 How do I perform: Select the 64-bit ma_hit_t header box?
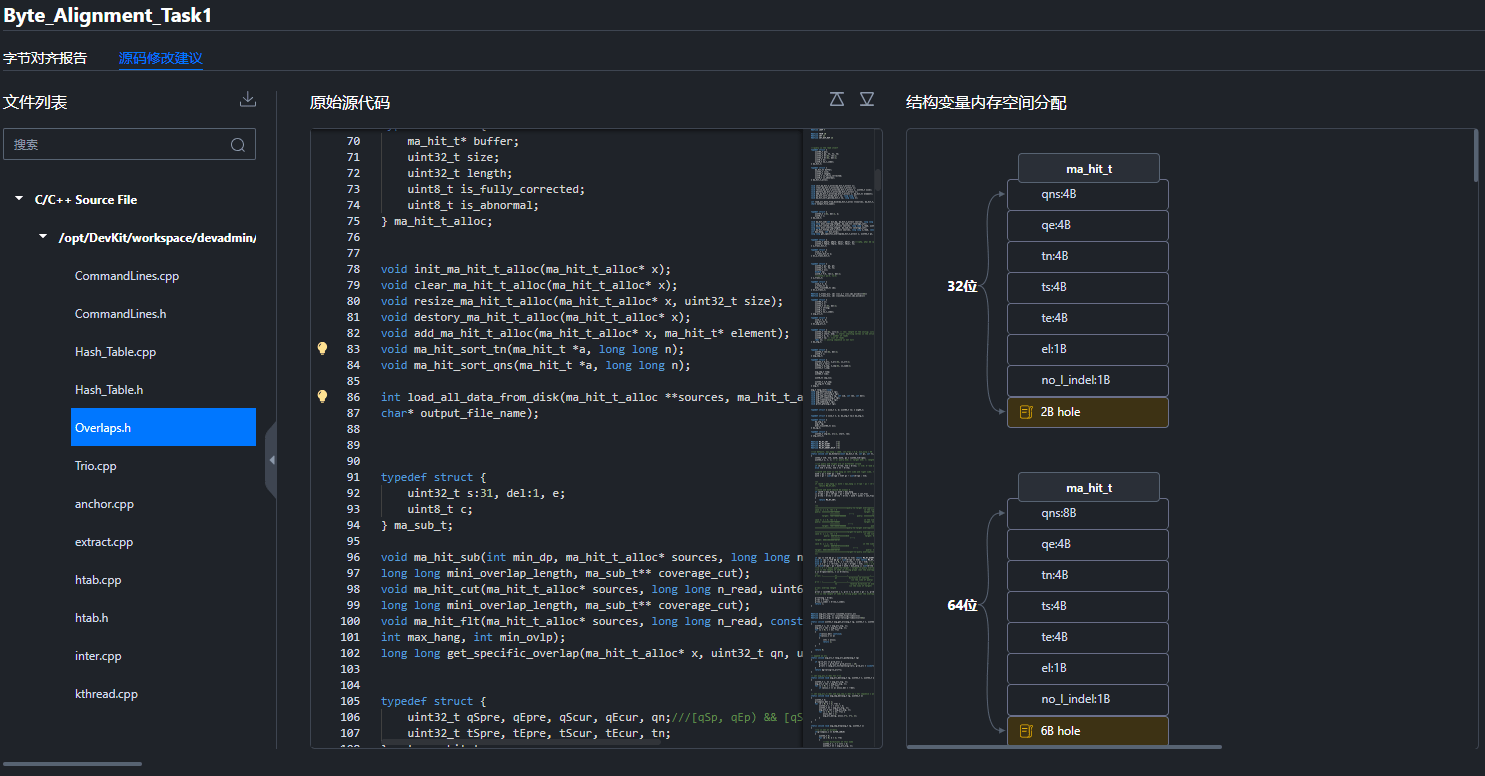click(1088, 487)
